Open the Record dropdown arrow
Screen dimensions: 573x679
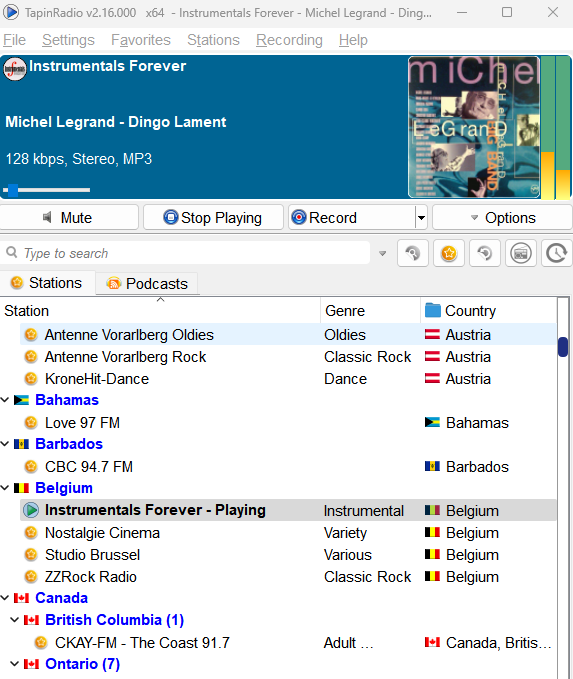click(421, 217)
